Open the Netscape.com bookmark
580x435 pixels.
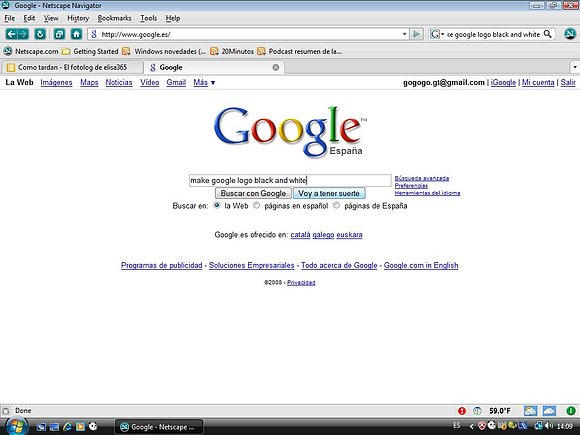(x=31, y=51)
